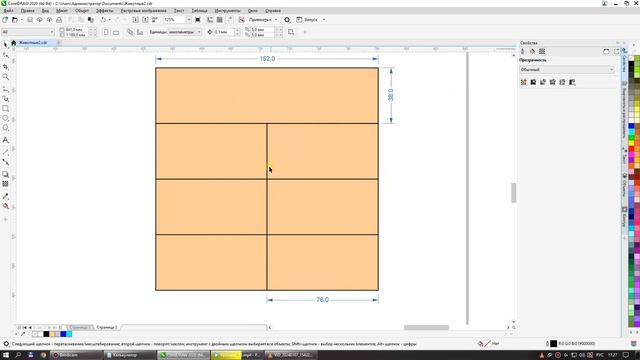Click the horizontal scrollbar thumb

[x=426, y=327]
